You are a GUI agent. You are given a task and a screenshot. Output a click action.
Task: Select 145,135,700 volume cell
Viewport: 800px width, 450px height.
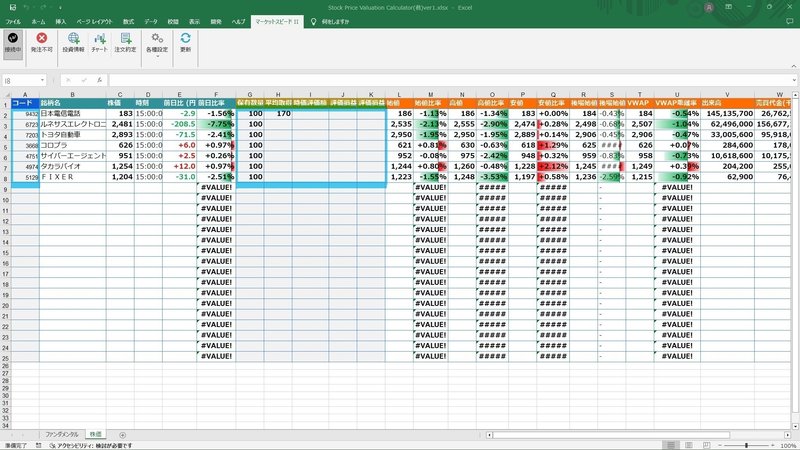coord(728,113)
